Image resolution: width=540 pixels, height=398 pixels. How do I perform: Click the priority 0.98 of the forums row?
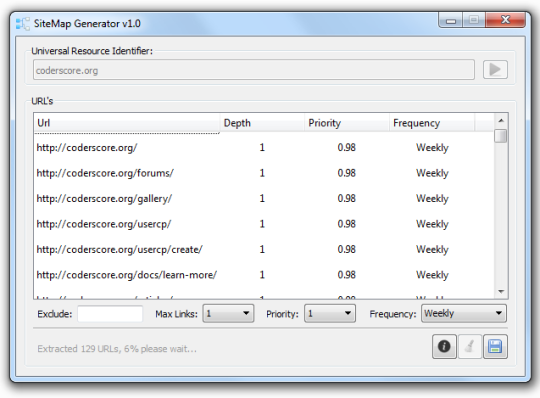[x=346, y=173]
